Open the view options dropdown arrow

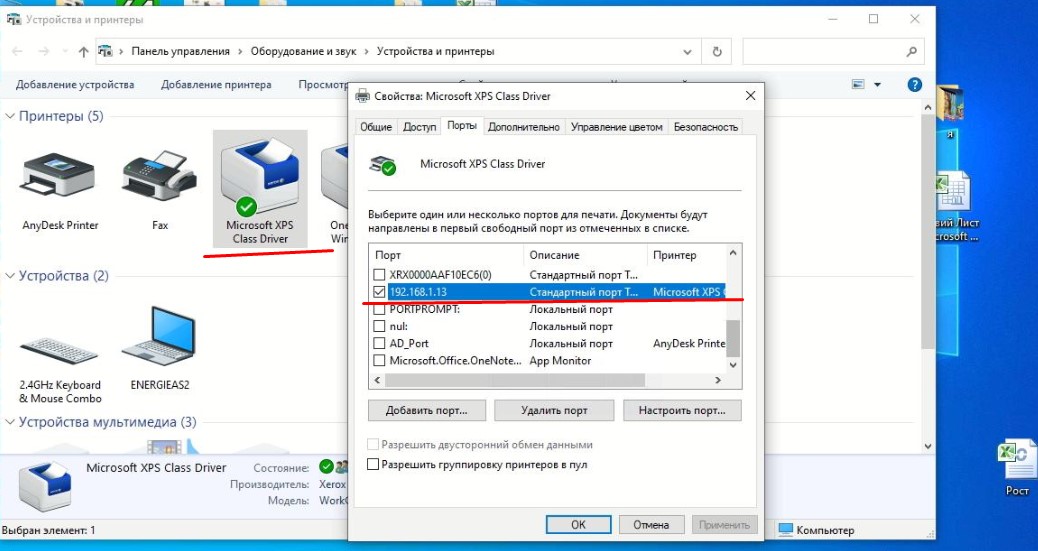877,85
